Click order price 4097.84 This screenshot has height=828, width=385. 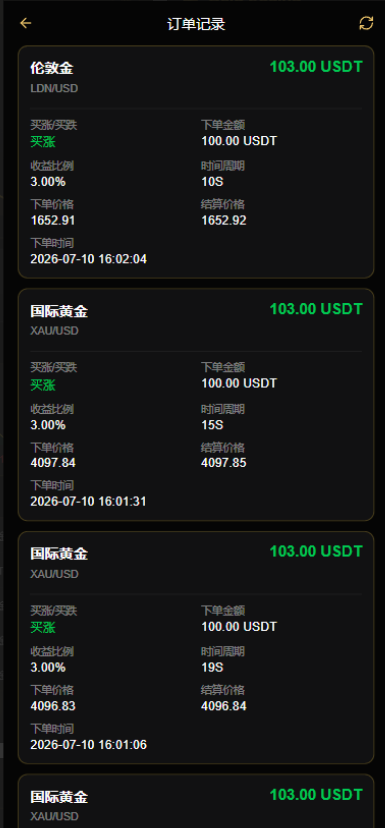pyautogui.click(x=53, y=463)
